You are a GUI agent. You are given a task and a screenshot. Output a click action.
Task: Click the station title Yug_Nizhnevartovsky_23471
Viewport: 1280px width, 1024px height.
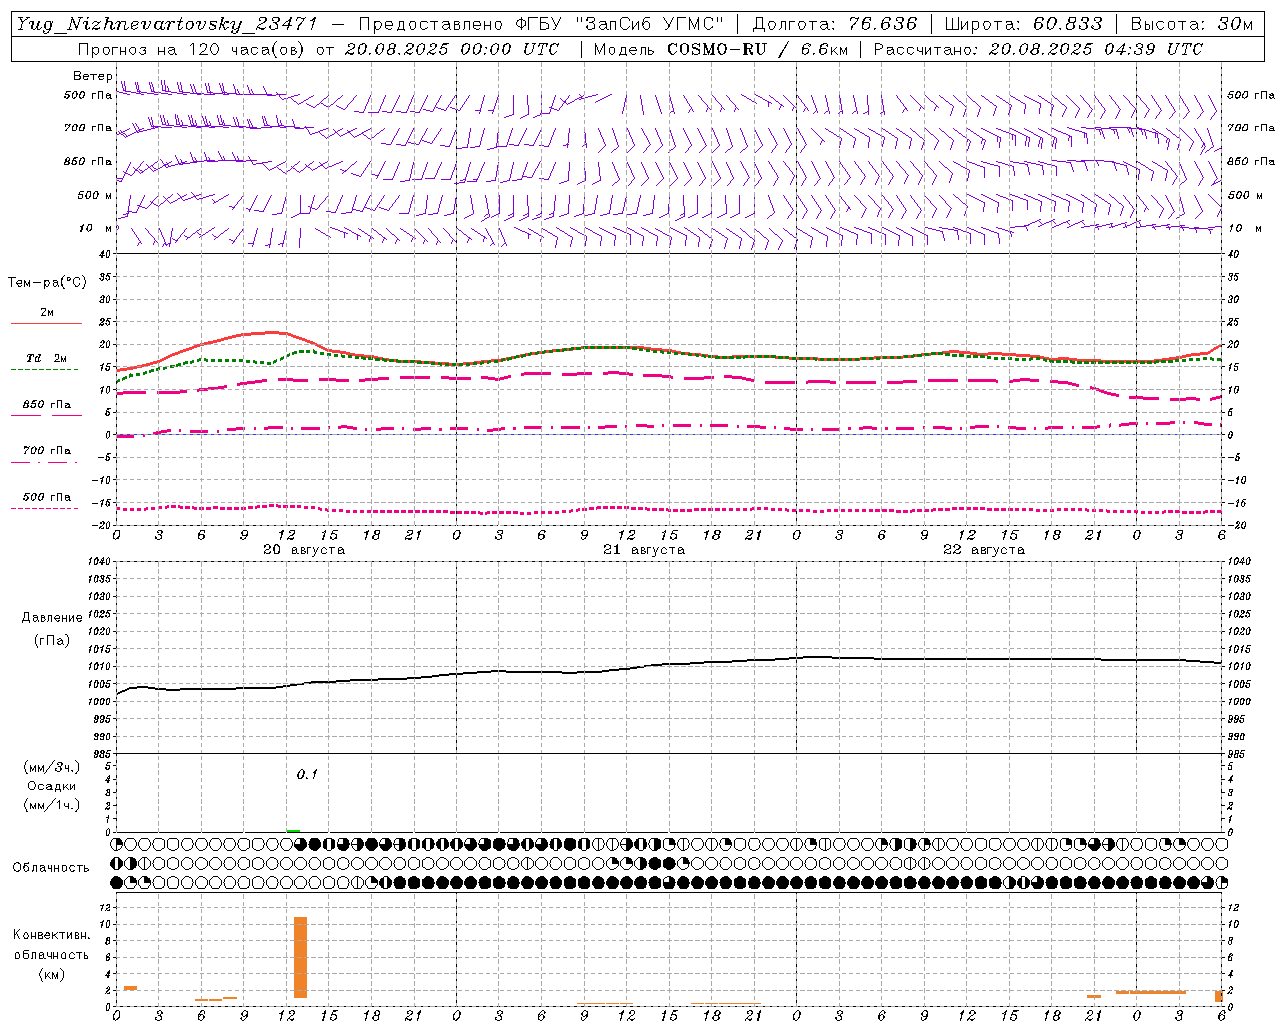(166, 25)
